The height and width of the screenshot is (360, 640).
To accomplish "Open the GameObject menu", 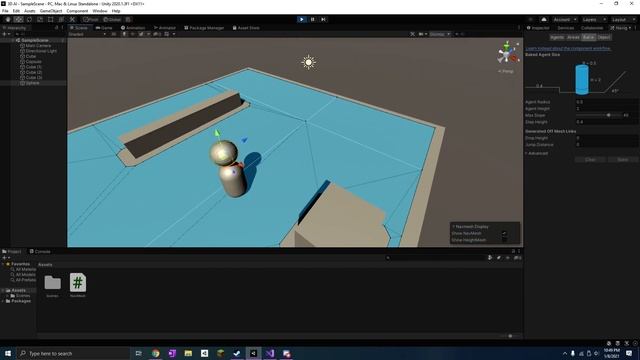I will [51, 11].
